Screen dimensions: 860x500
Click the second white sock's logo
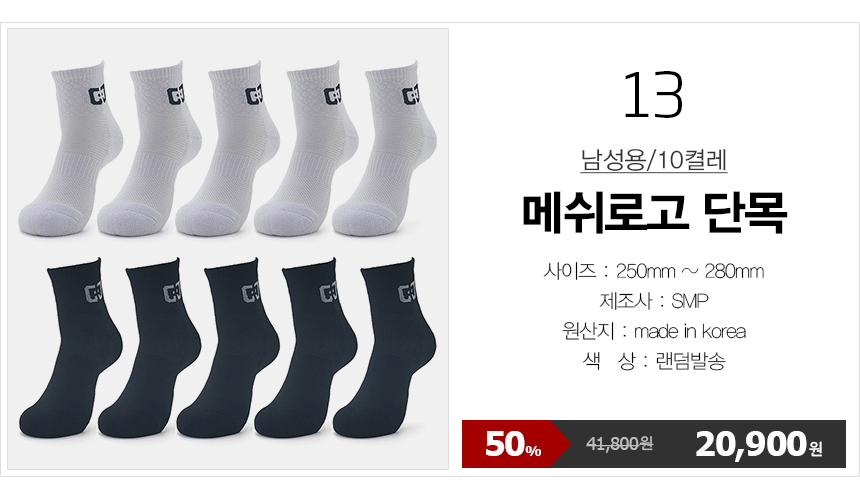176,95
